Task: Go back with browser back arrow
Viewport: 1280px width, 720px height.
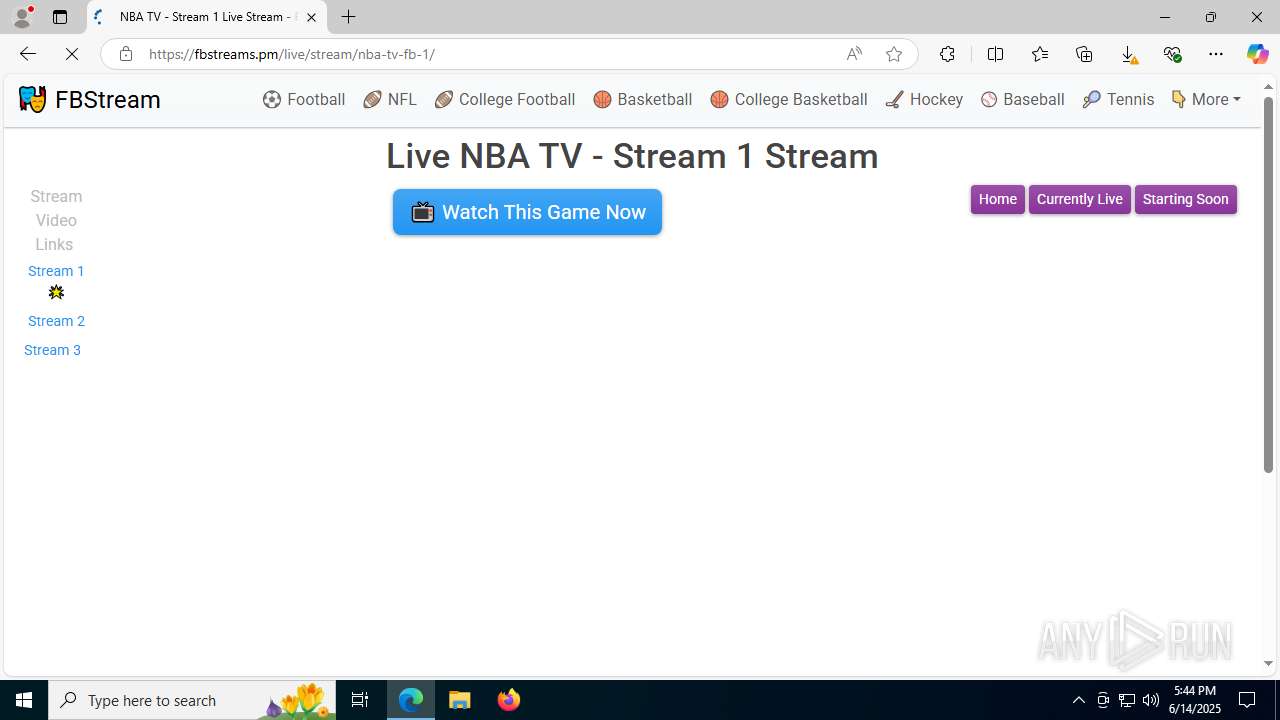Action: 27,54
